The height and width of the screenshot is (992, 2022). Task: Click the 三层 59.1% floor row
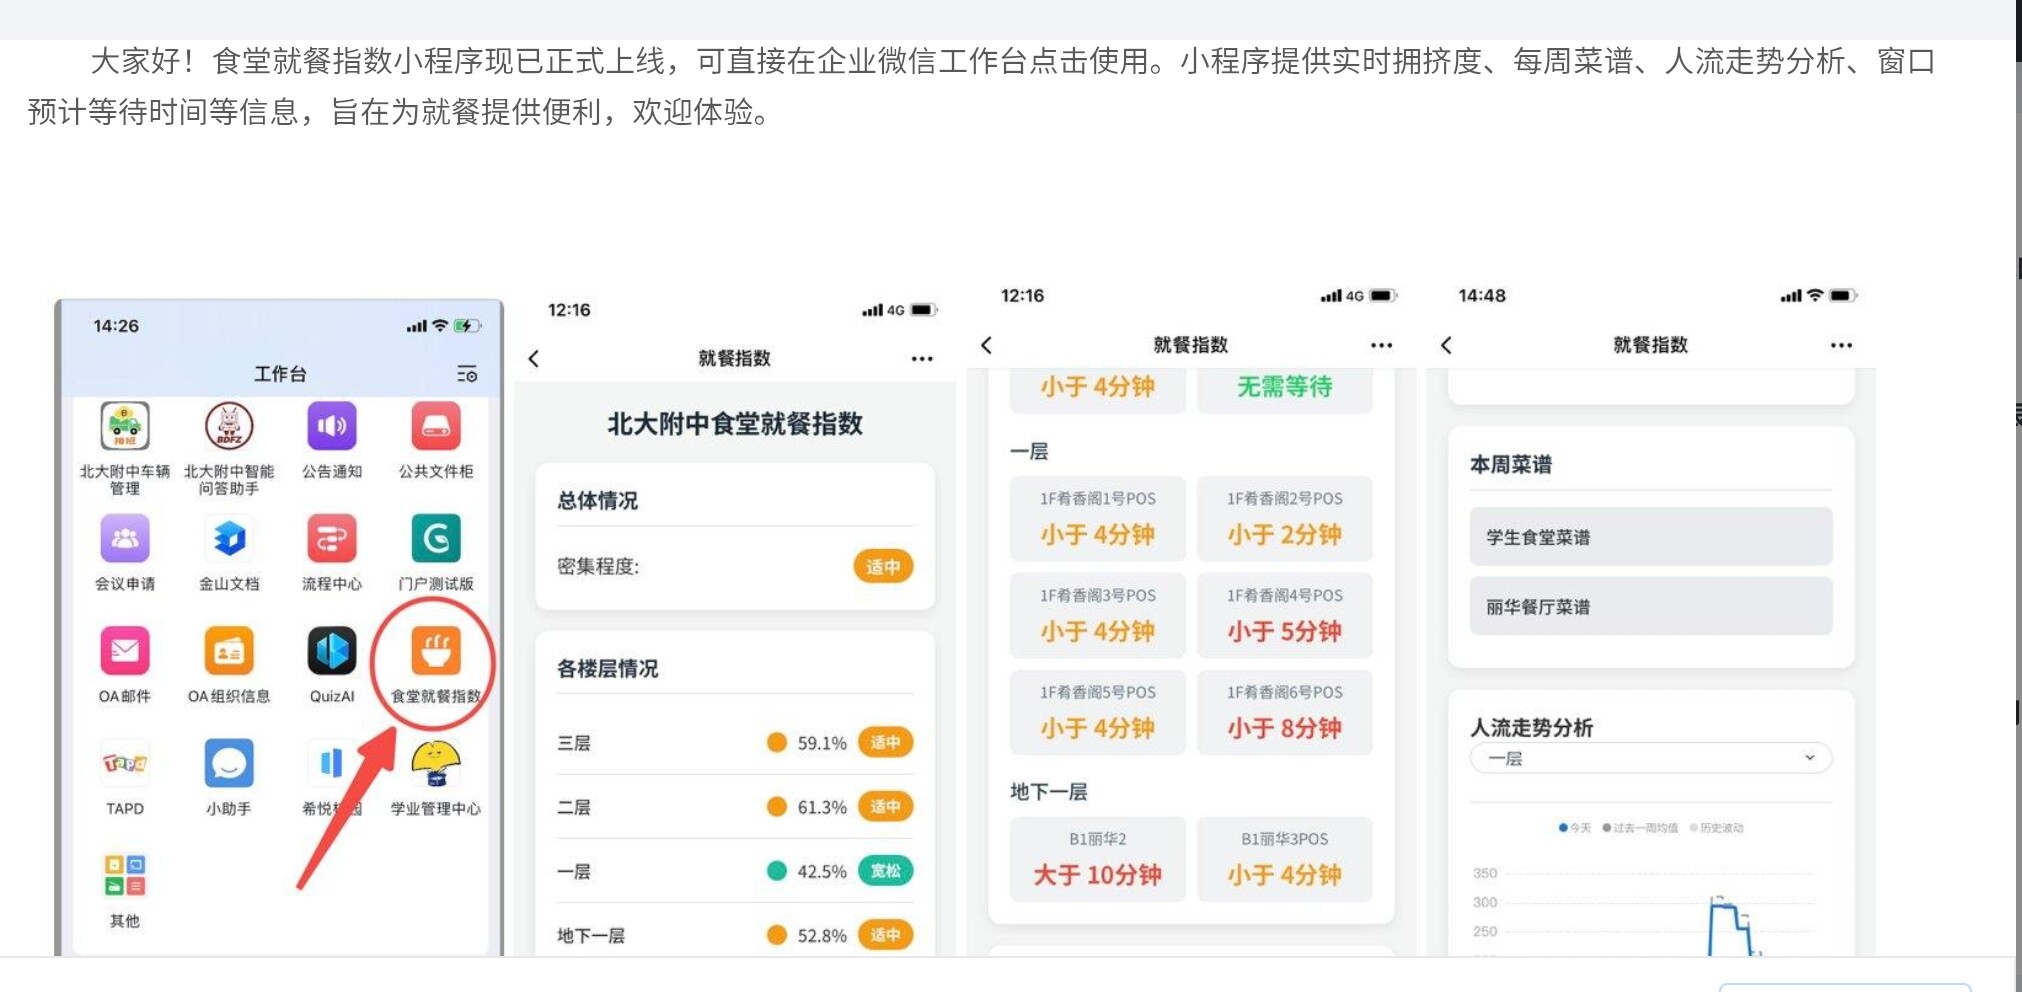[x=735, y=743]
